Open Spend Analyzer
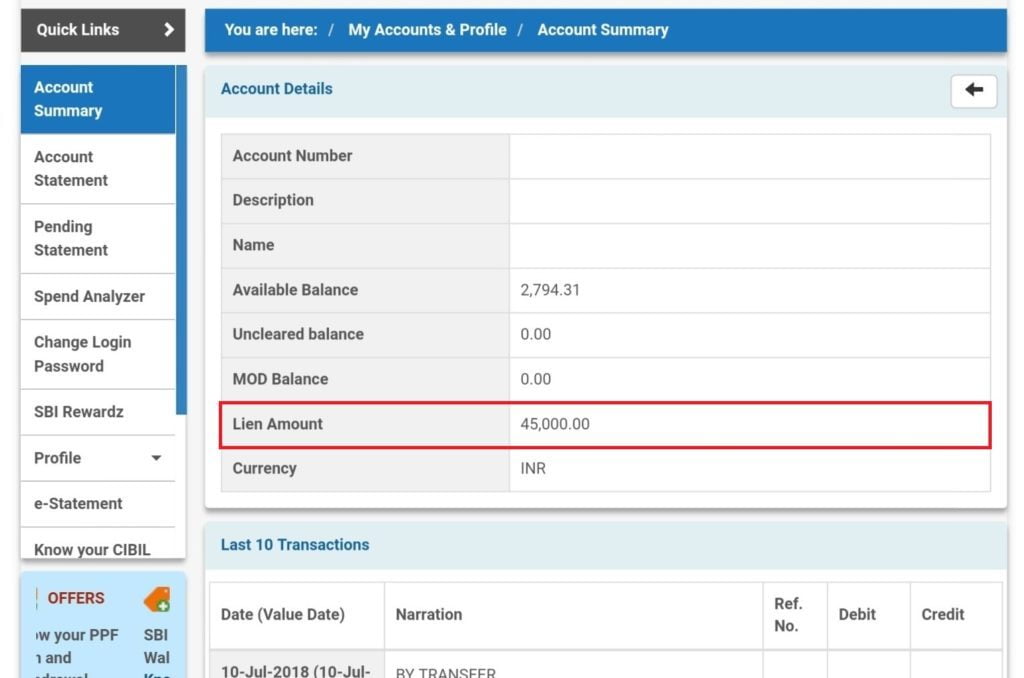The height and width of the screenshot is (678, 1024). [x=98, y=297]
